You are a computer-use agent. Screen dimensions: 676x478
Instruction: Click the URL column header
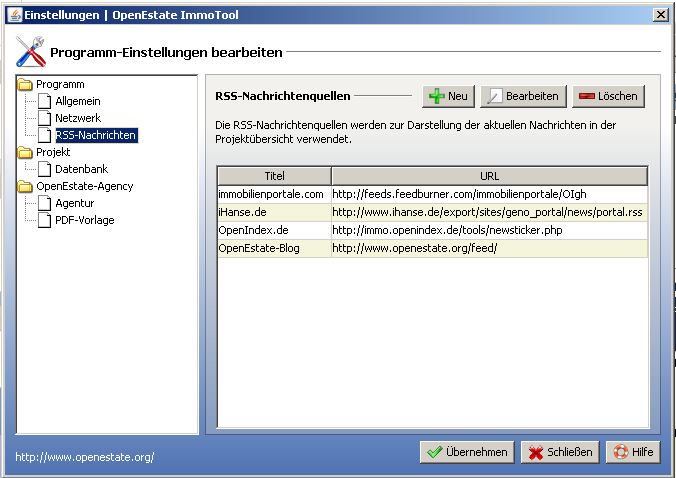pyautogui.click(x=489, y=176)
